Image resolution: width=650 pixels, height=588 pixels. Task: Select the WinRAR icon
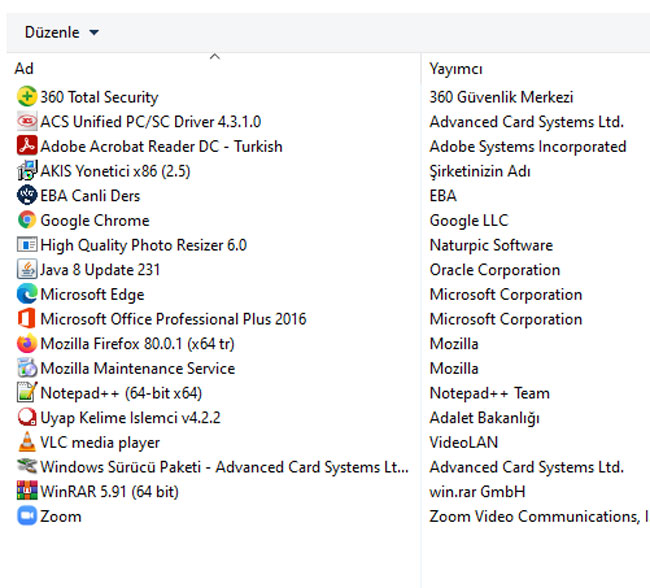27,491
